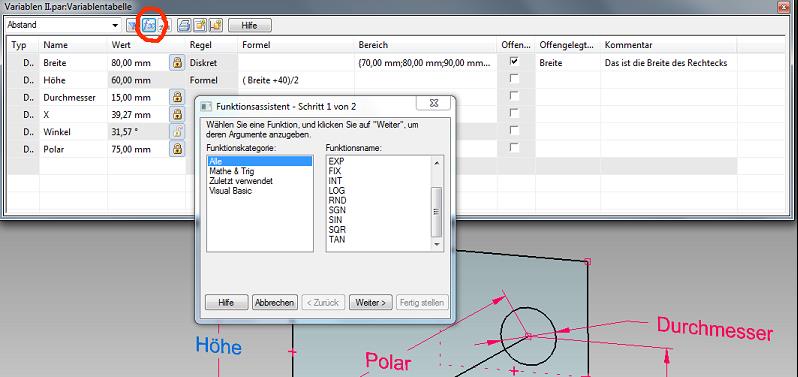Screen dimensions: 798x377
Task: Close the Funktionsassistent dialog with X
Action: click(x=433, y=103)
